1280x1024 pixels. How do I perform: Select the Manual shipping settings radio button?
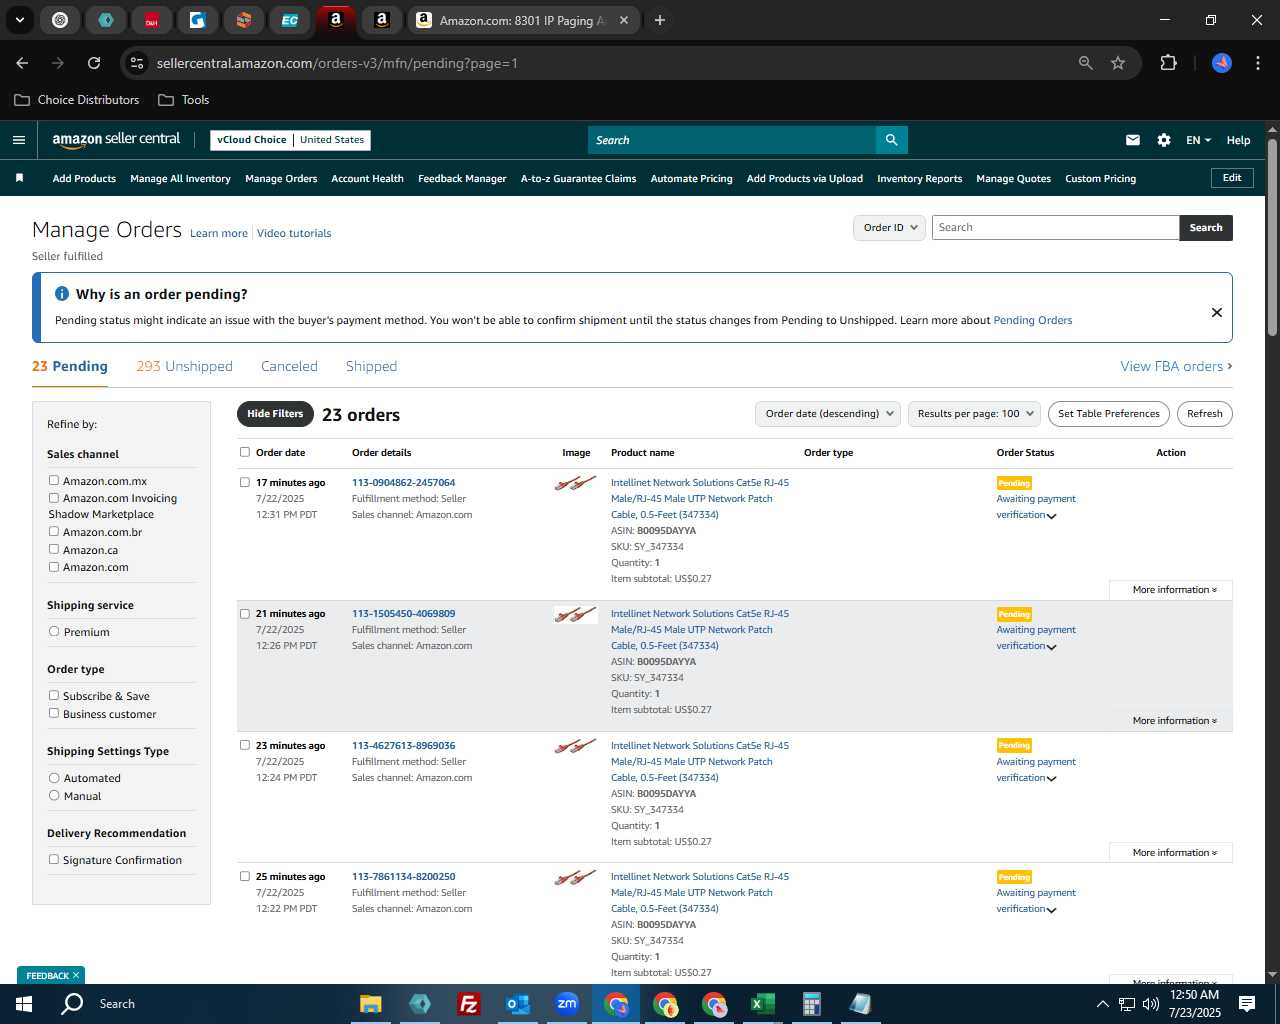pos(54,795)
